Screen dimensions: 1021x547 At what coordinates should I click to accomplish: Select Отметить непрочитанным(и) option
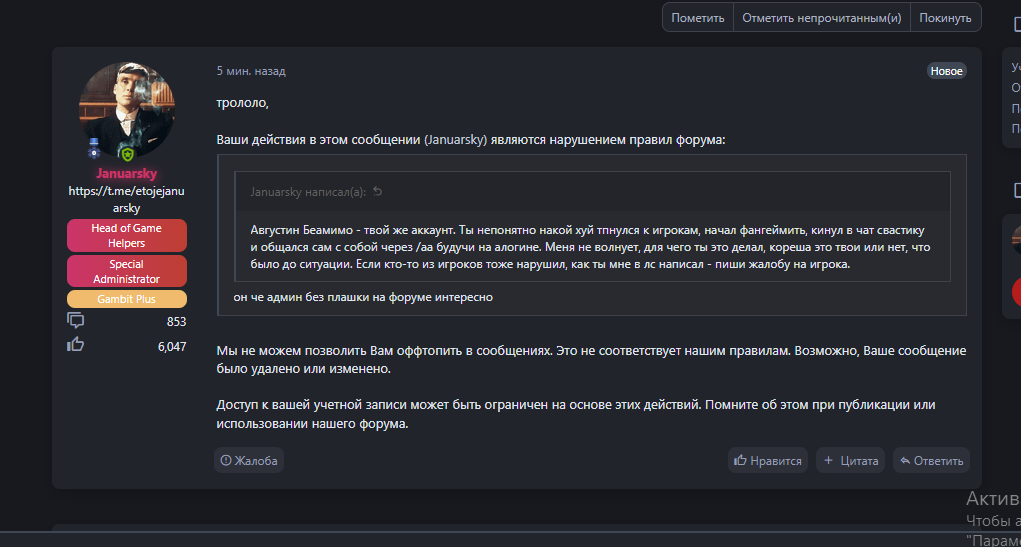click(821, 18)
